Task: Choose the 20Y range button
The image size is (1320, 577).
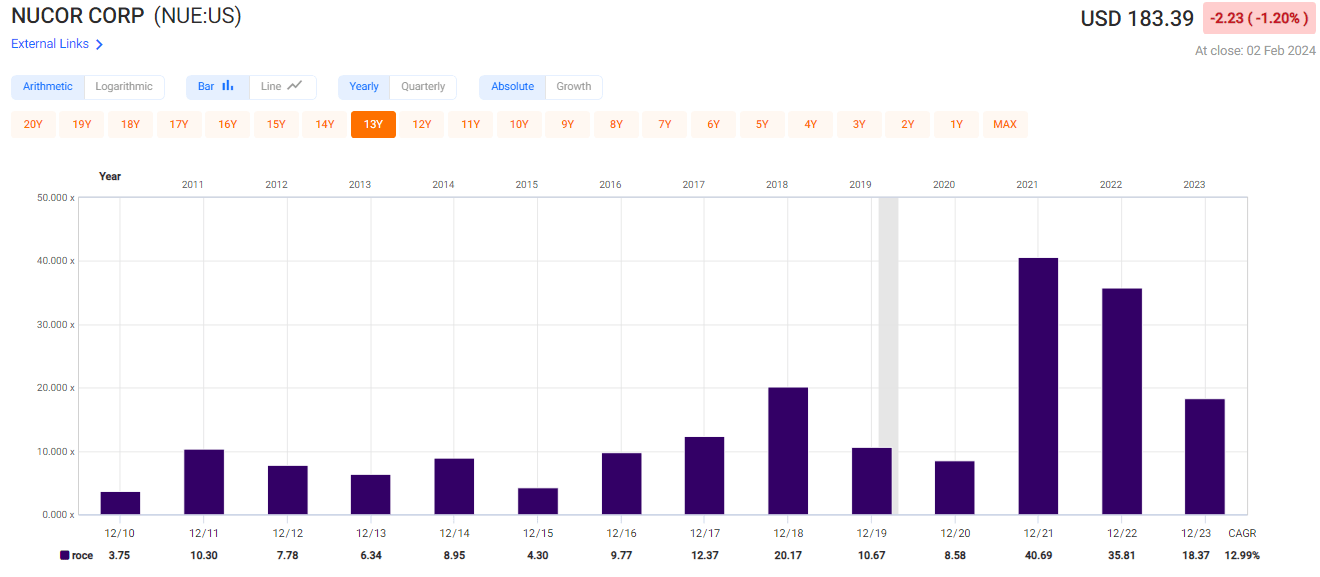Action: pos(33,124)
